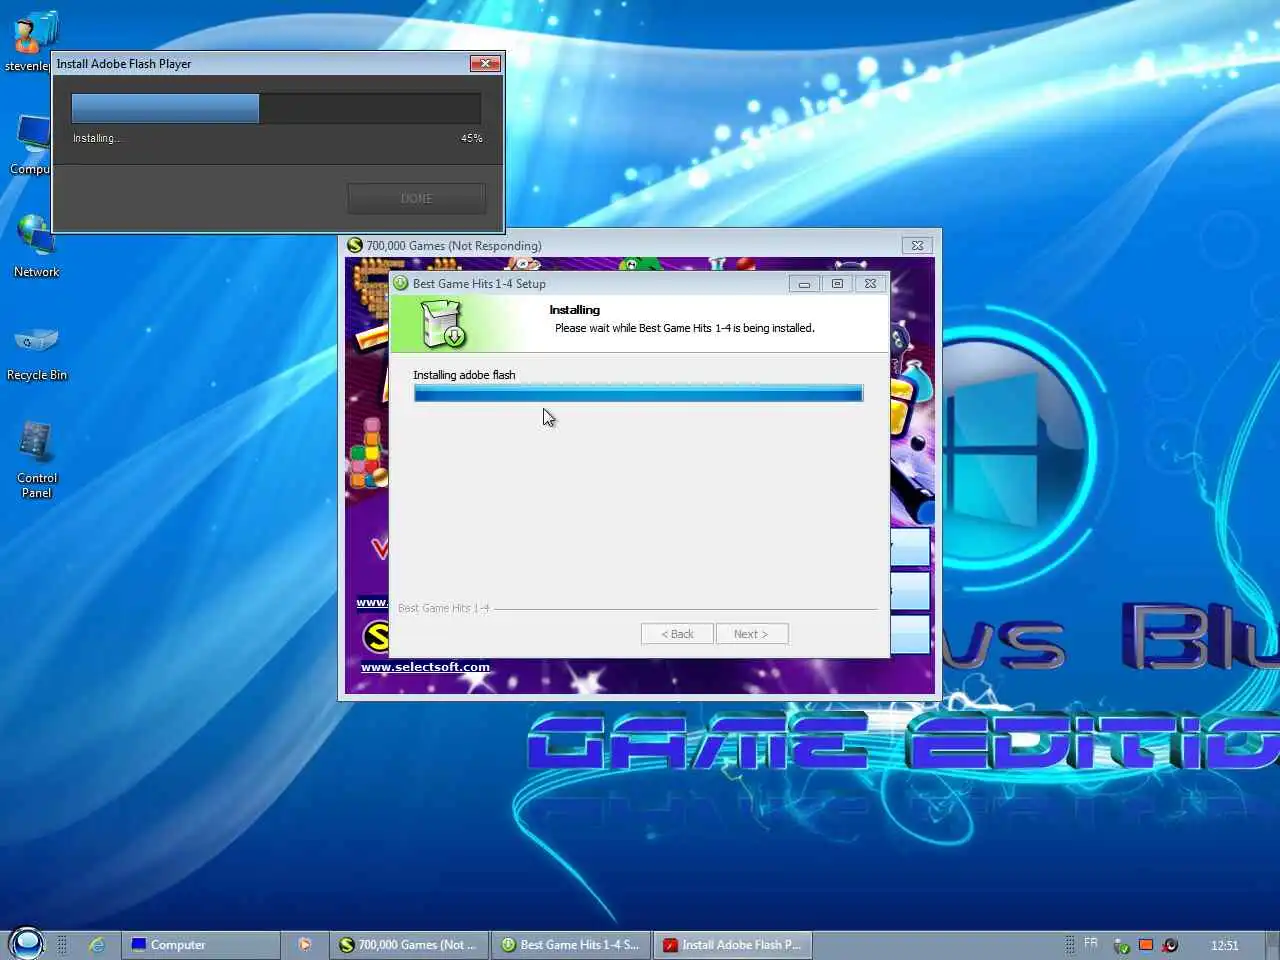1280x960 pixels.
Task: Open the media player quick launch icon
Action: pyautogui.click(x=305, y=944)
